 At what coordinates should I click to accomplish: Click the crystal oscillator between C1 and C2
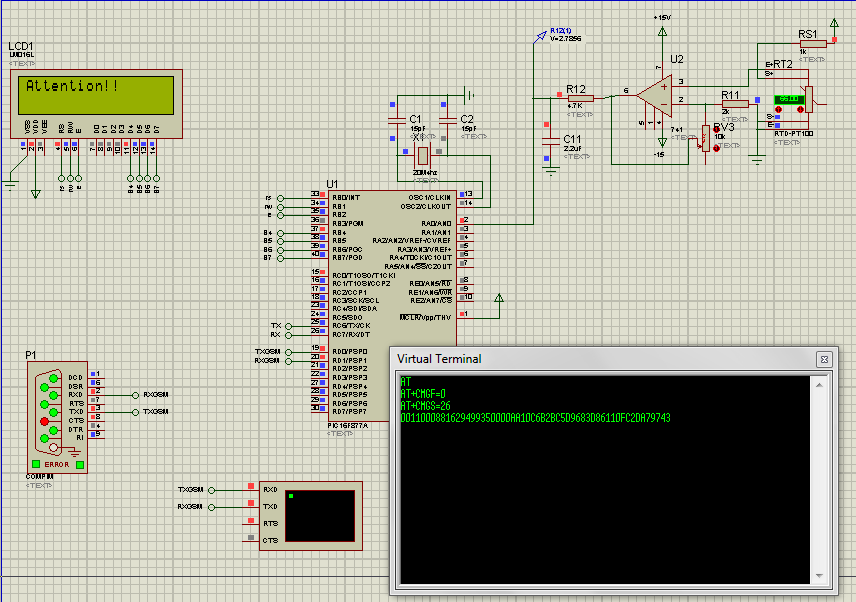pos(422,155)
